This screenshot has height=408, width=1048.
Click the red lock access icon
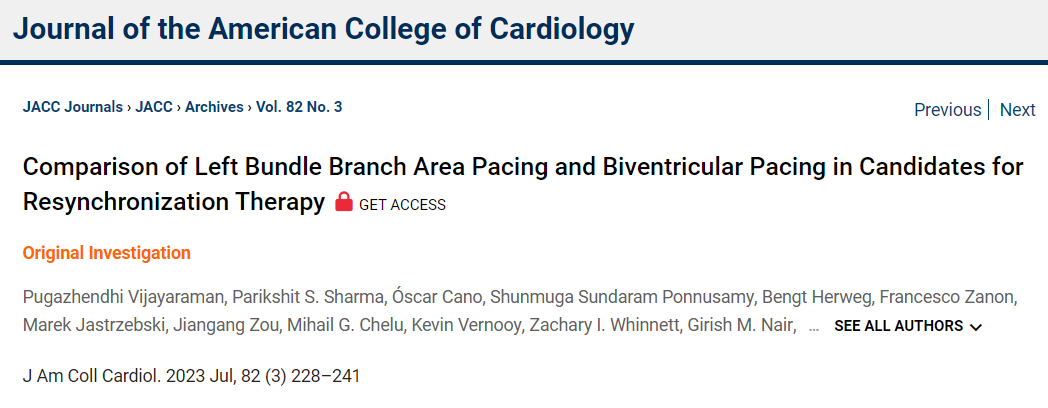[x=344, y=202]
